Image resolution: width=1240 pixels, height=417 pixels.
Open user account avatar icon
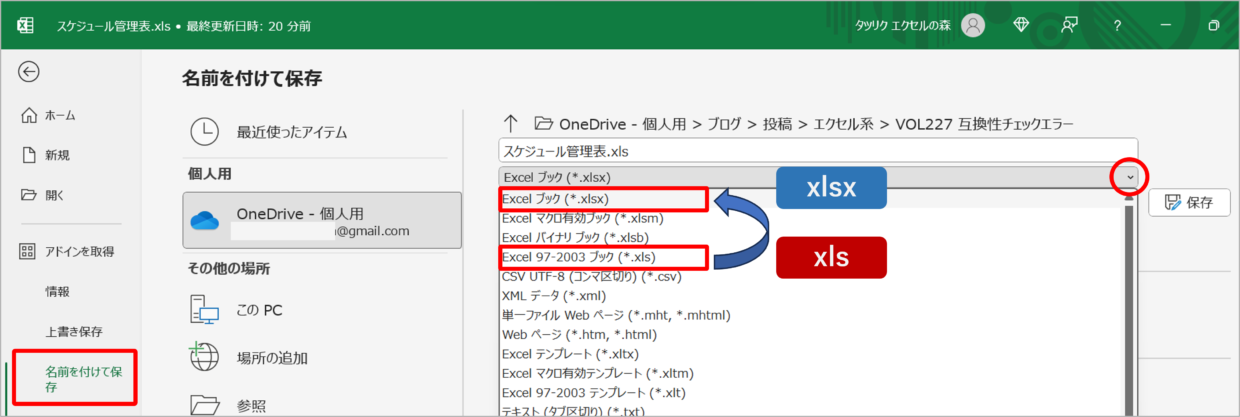[x=973, y=25]
